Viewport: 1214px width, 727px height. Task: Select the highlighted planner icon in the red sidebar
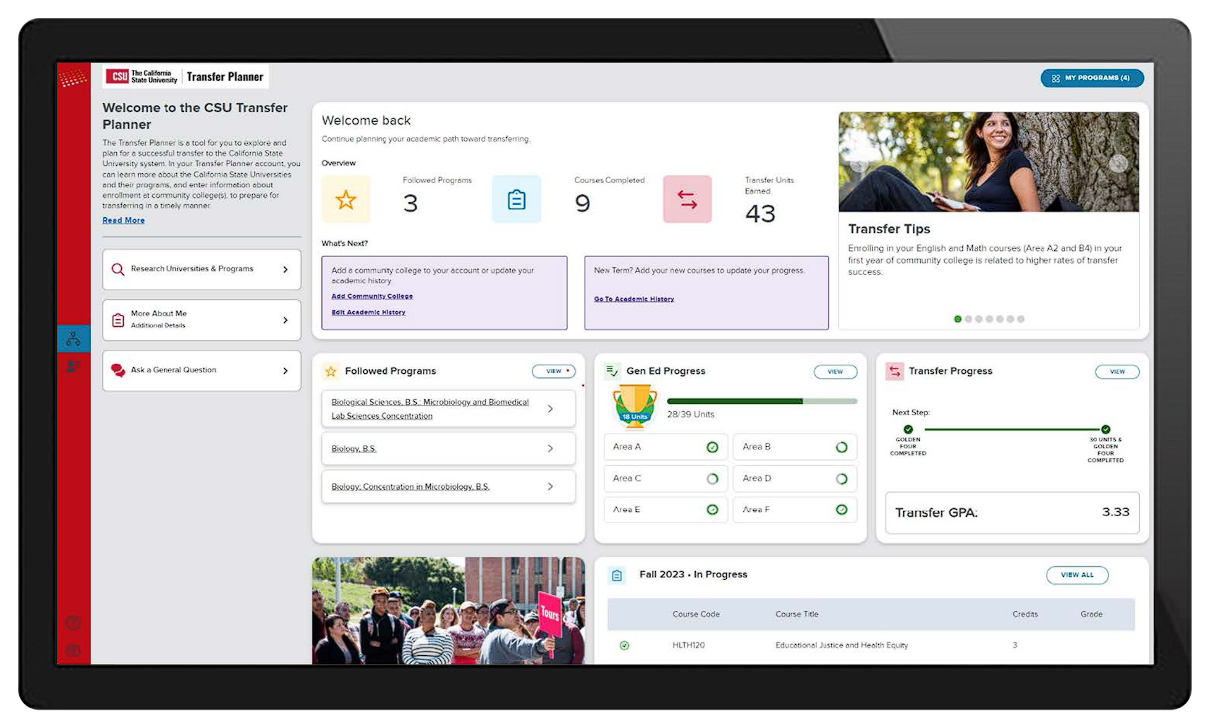point(72,338)
